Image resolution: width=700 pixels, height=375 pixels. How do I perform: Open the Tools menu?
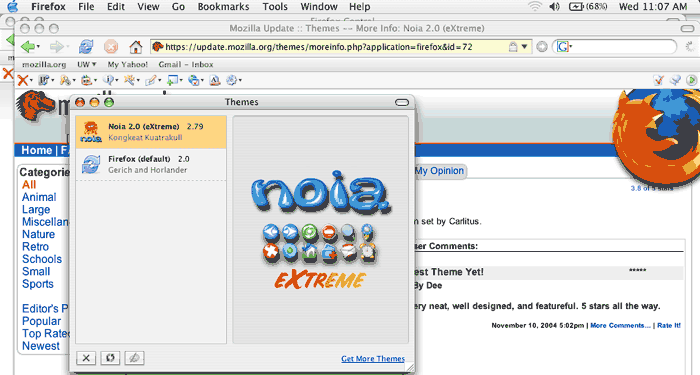pyautogui.click(x=275, y=7)
